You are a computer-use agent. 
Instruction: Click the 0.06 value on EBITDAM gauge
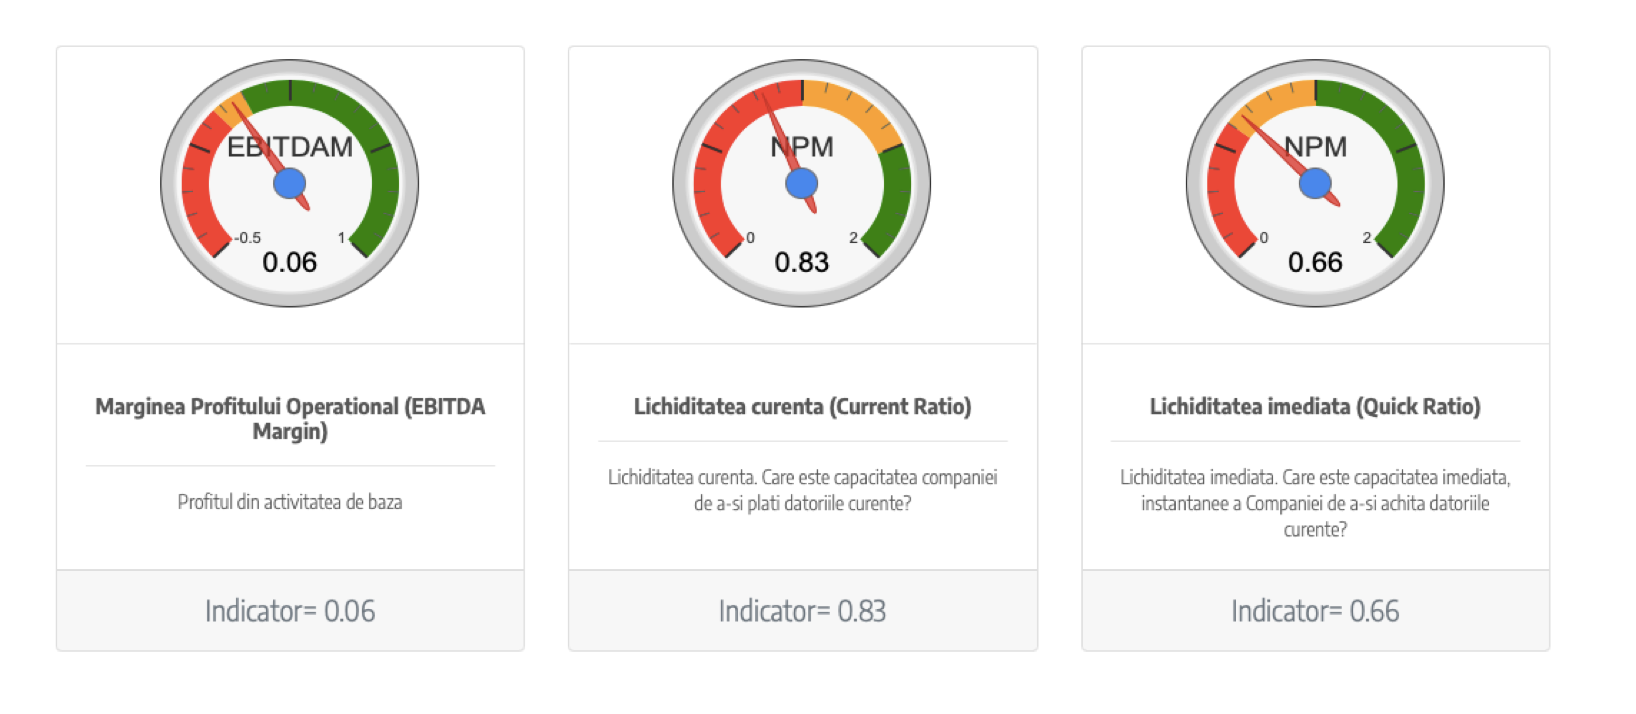pos(290,262)
